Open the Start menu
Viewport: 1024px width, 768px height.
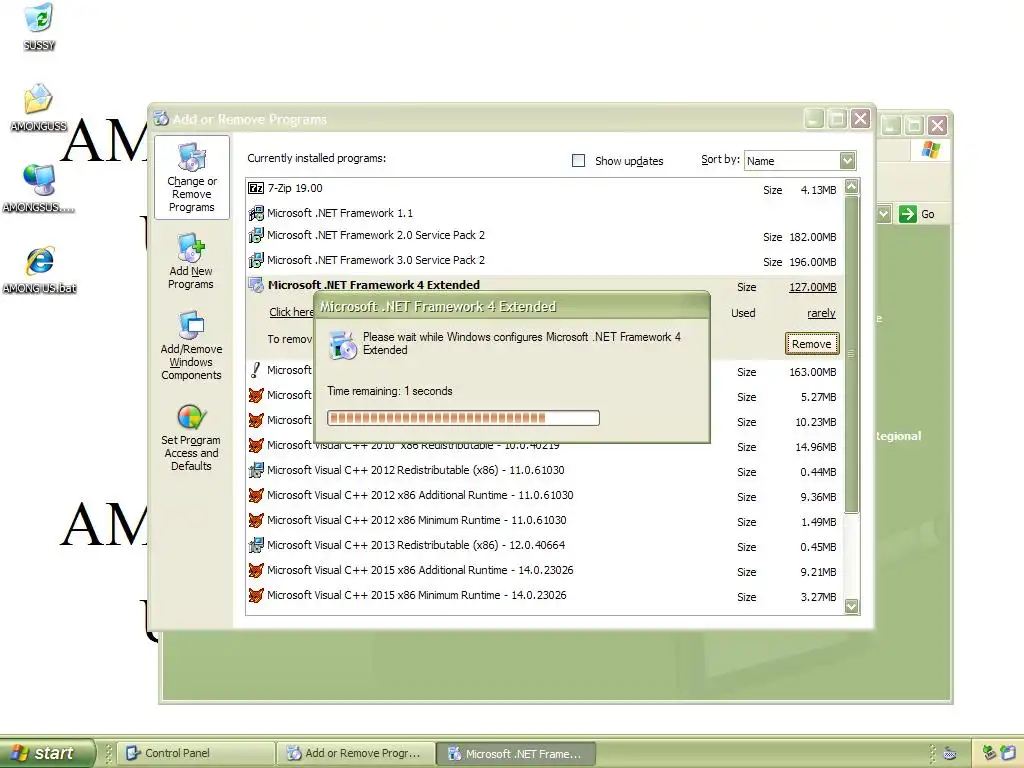46,753
